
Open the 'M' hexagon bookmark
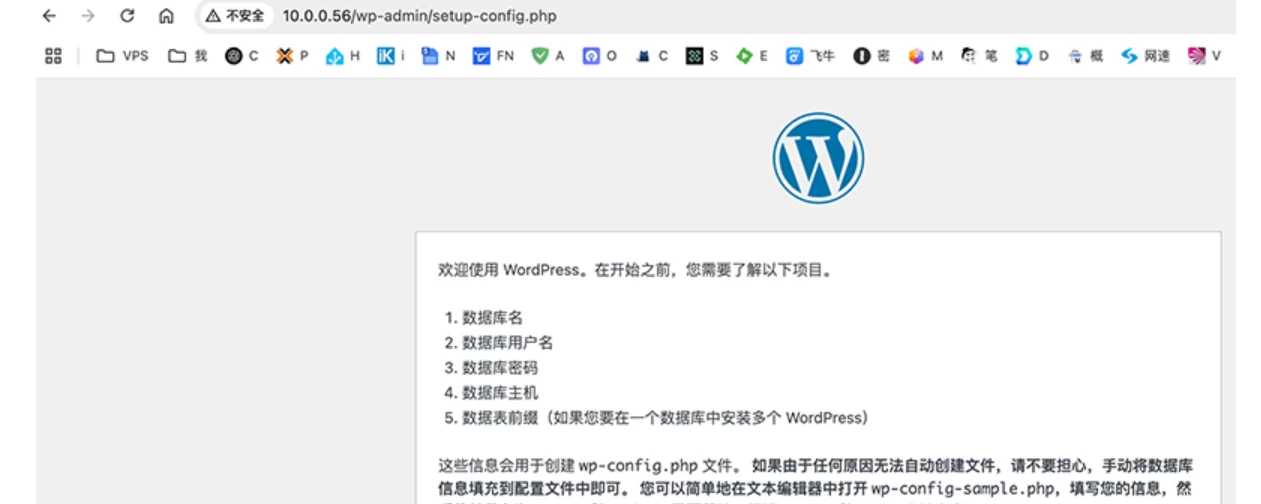[x=925, y=56]
